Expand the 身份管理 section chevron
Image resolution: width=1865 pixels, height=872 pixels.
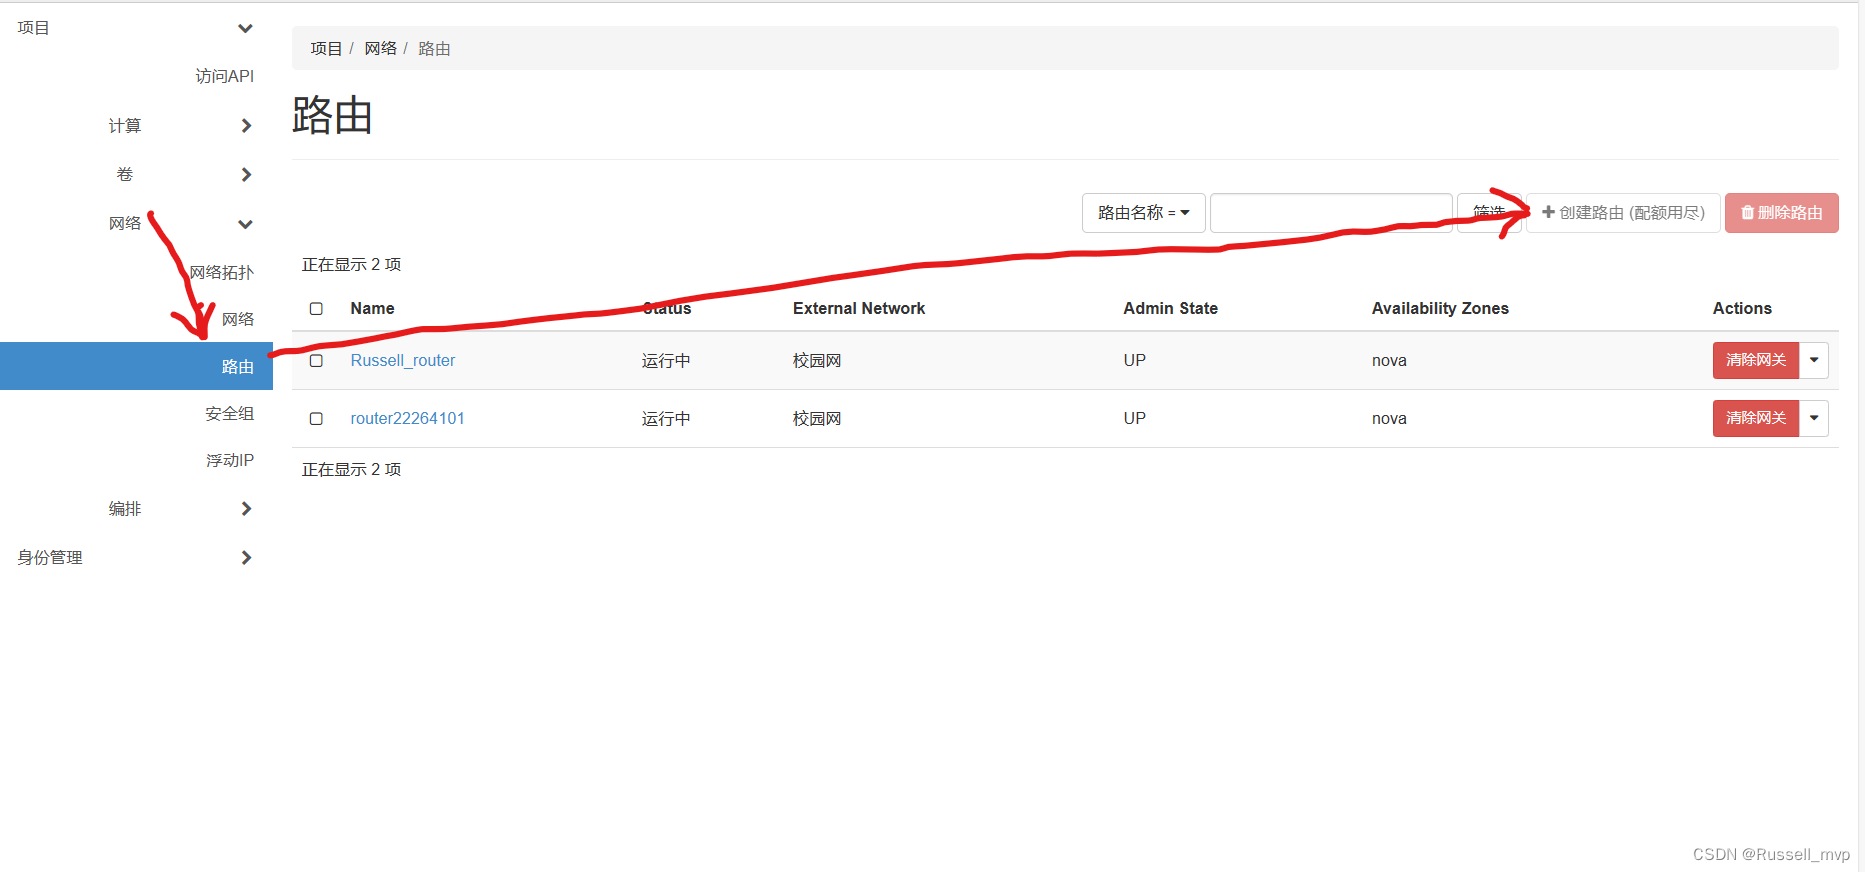[x=246, y=557]
